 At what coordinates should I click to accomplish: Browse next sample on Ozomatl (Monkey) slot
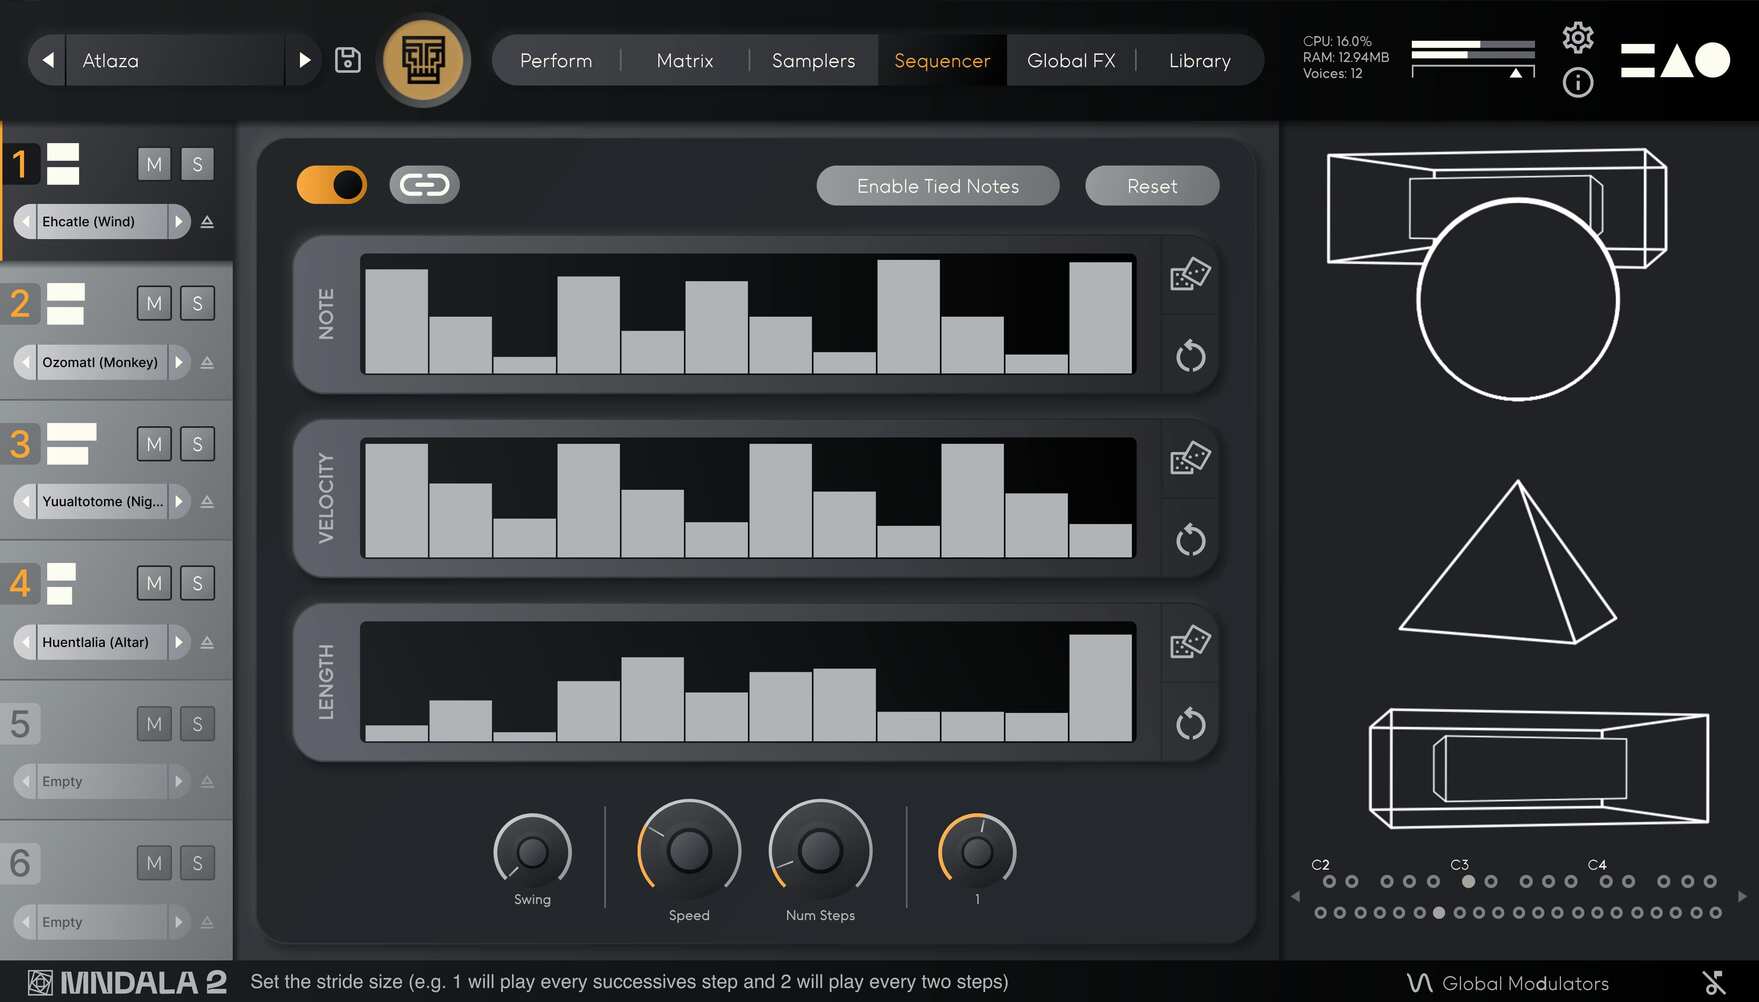click(x=179, y=362)
